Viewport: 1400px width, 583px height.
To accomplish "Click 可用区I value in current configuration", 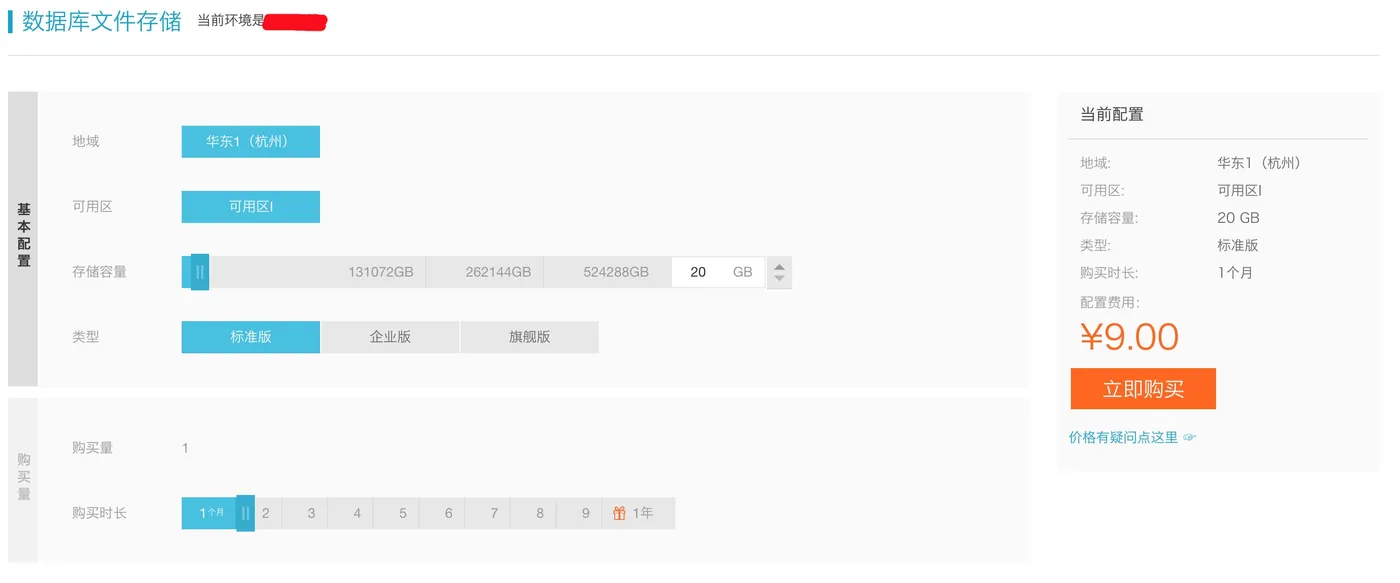I will 1239,191.
